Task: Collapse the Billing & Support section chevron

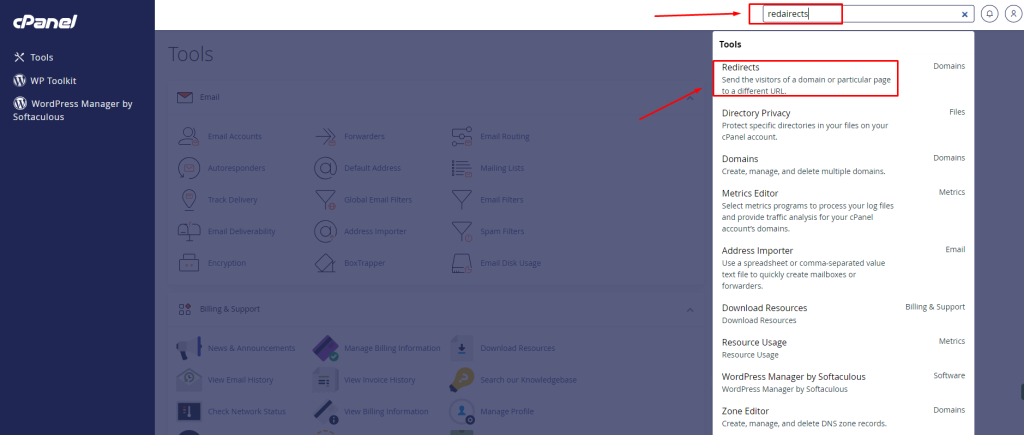Action: pyautogui.click(x=689, y=309)
